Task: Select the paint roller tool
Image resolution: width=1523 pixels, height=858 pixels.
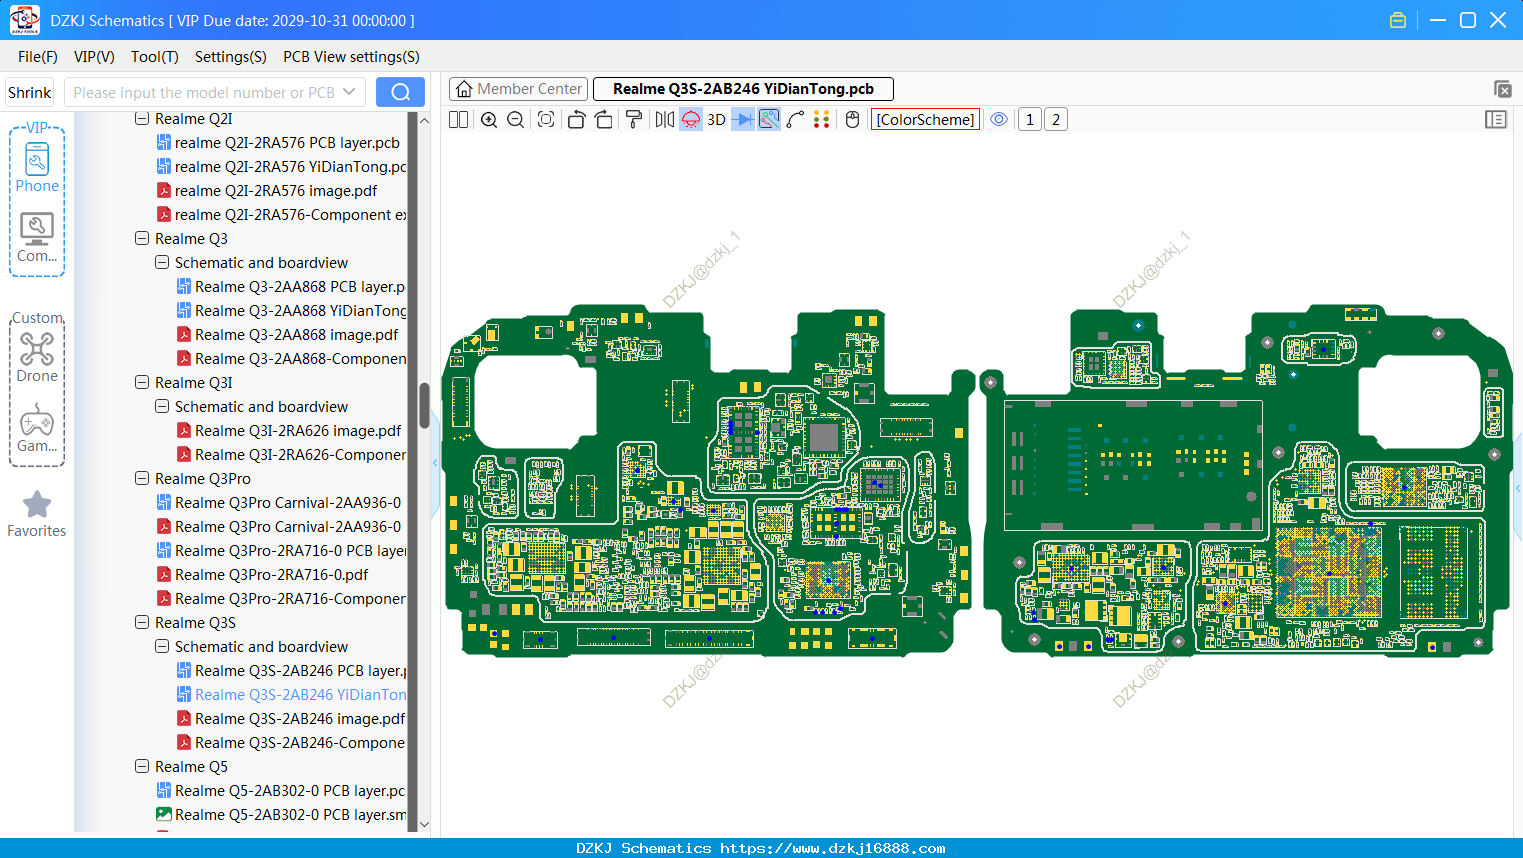Action: pos(634,120)
